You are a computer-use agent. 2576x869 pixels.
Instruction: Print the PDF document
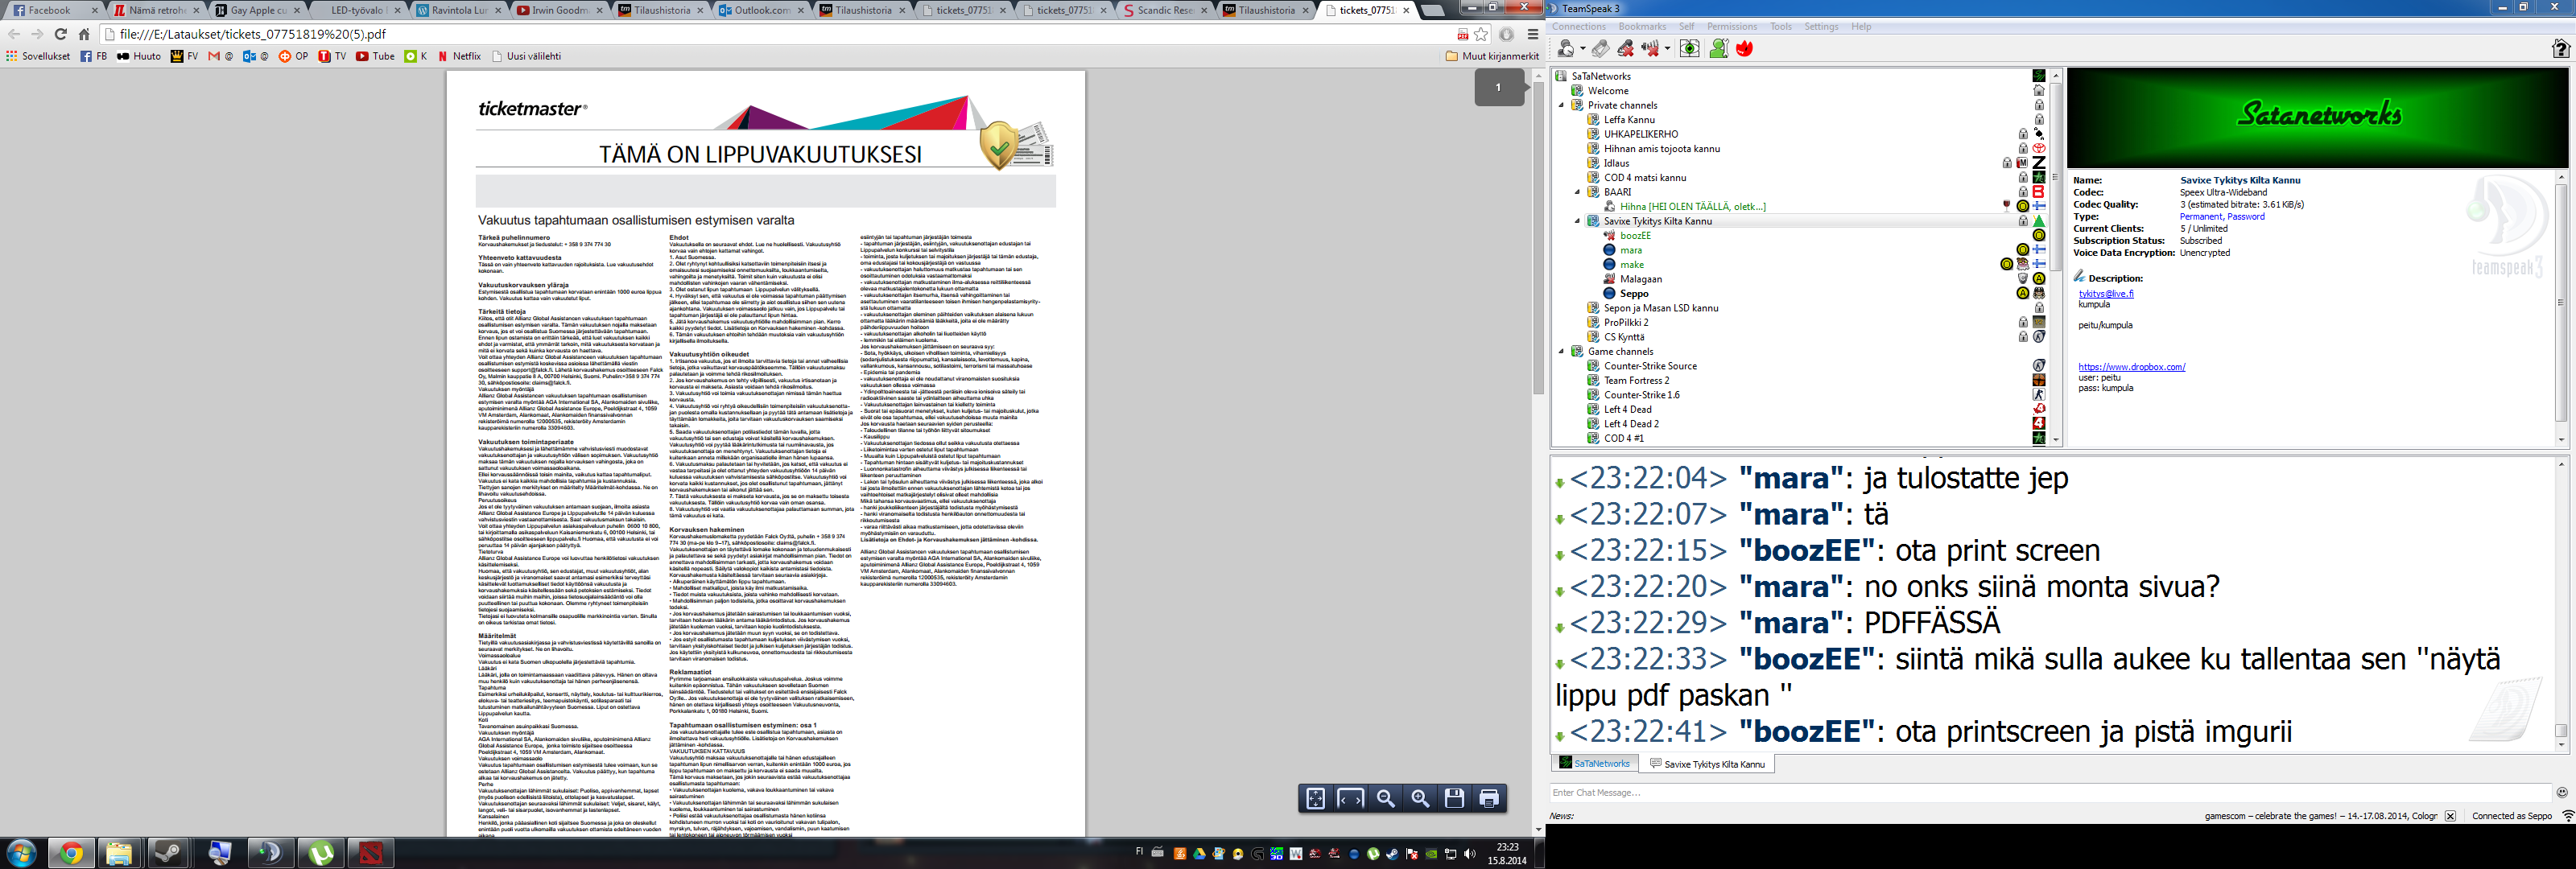pyautogui.click(x=1489, y=798)
